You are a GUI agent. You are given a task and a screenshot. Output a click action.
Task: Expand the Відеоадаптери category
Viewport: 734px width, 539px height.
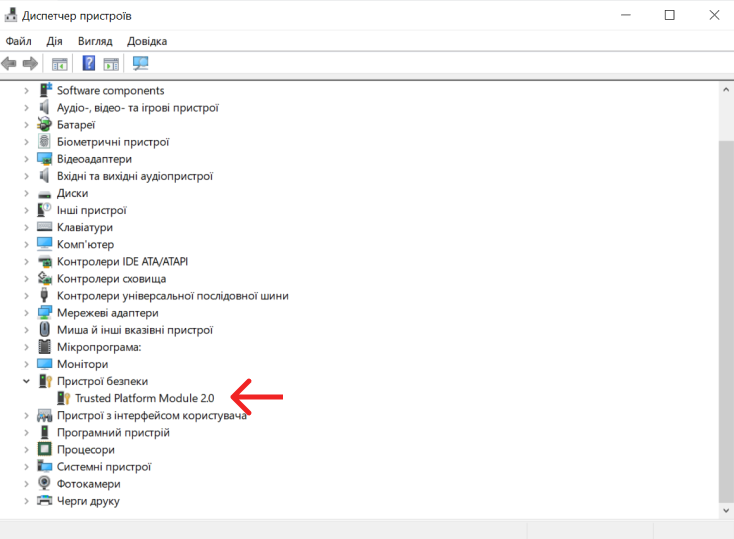(x=27, y=159)
